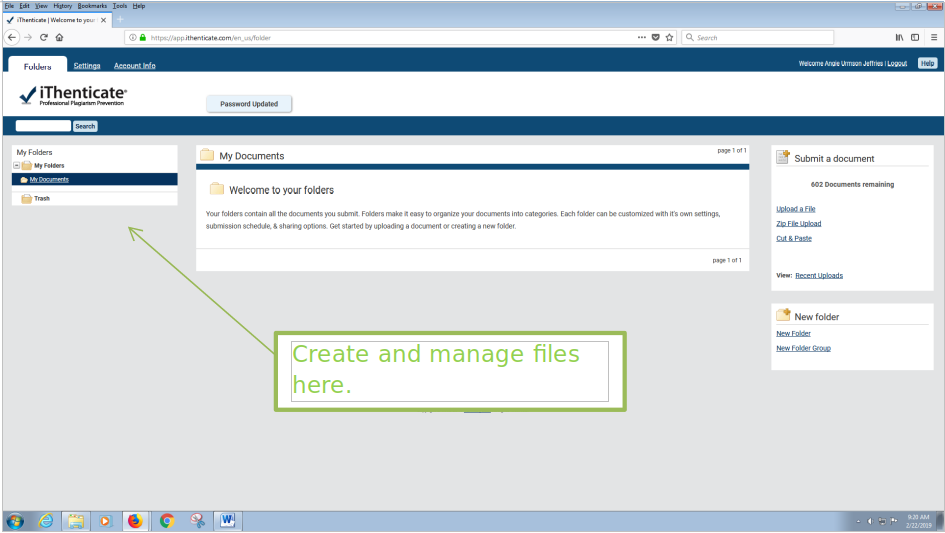Open the Trash folder icon
This screenshot has width=945, height=533.
pyautogui.click(x=26, y=199)
